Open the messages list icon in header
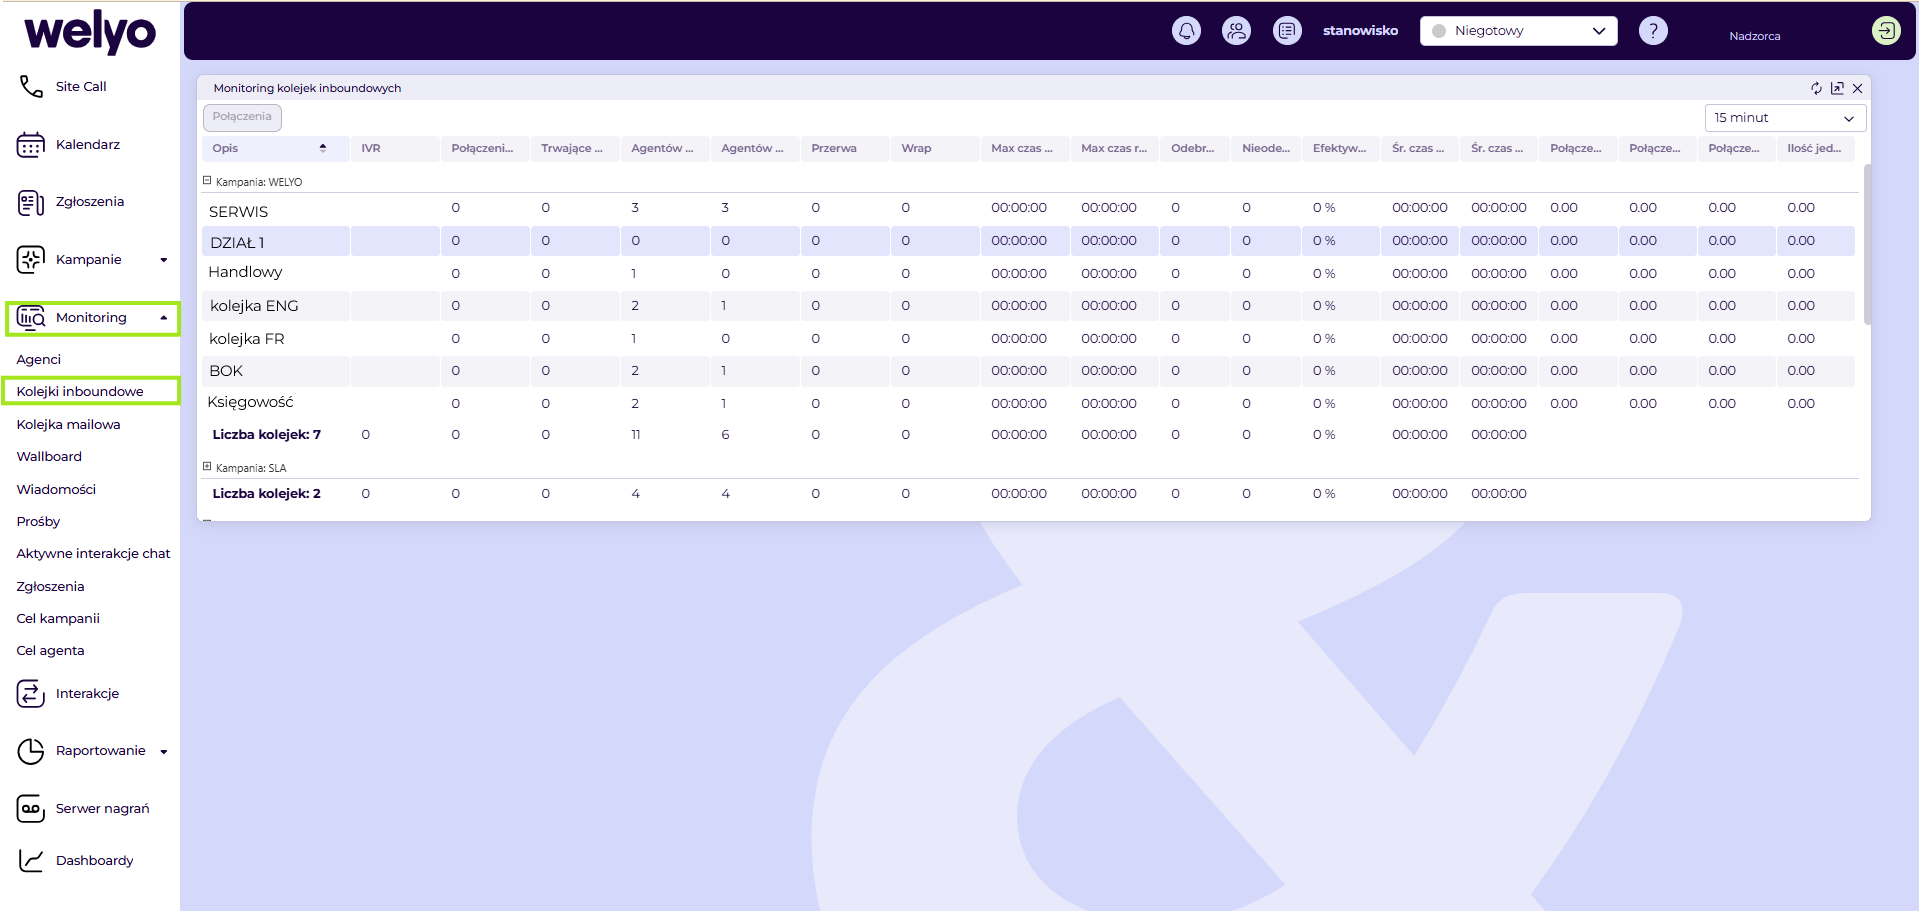 click(x=1287, y=31)
